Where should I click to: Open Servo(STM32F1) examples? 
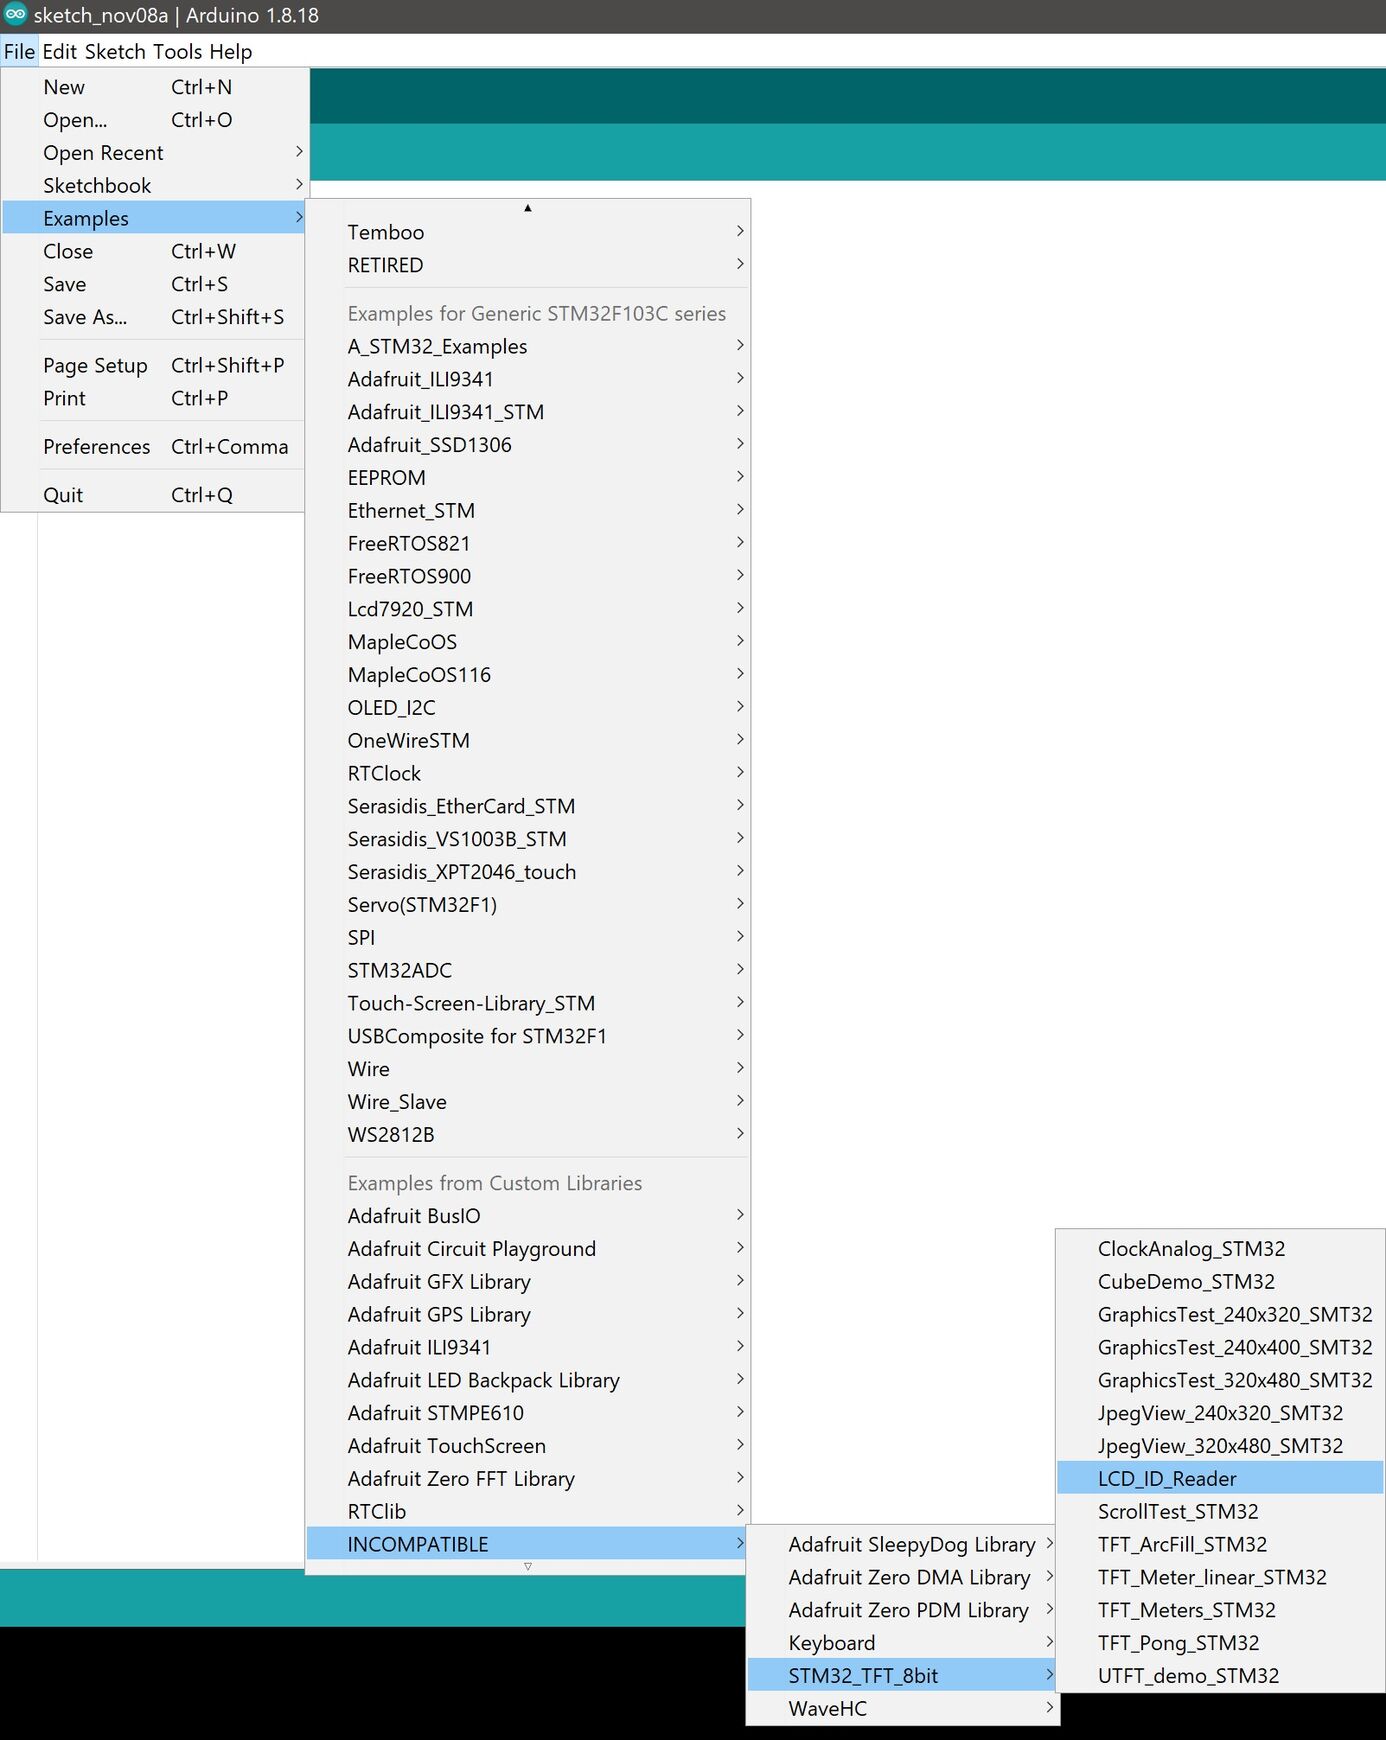coord(527,905)
